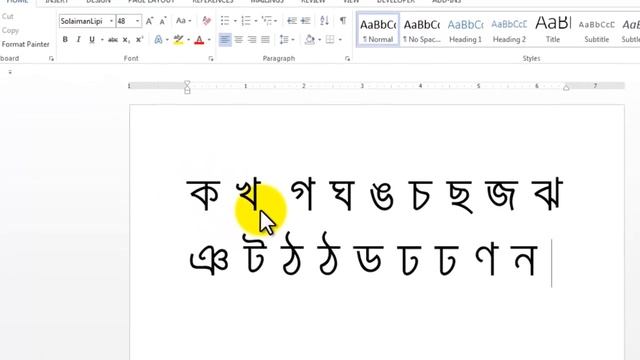The width and height of the screenshot is (640, 360).
Task: Click the letter ন at second line end
Action: (x=525, y=260)
